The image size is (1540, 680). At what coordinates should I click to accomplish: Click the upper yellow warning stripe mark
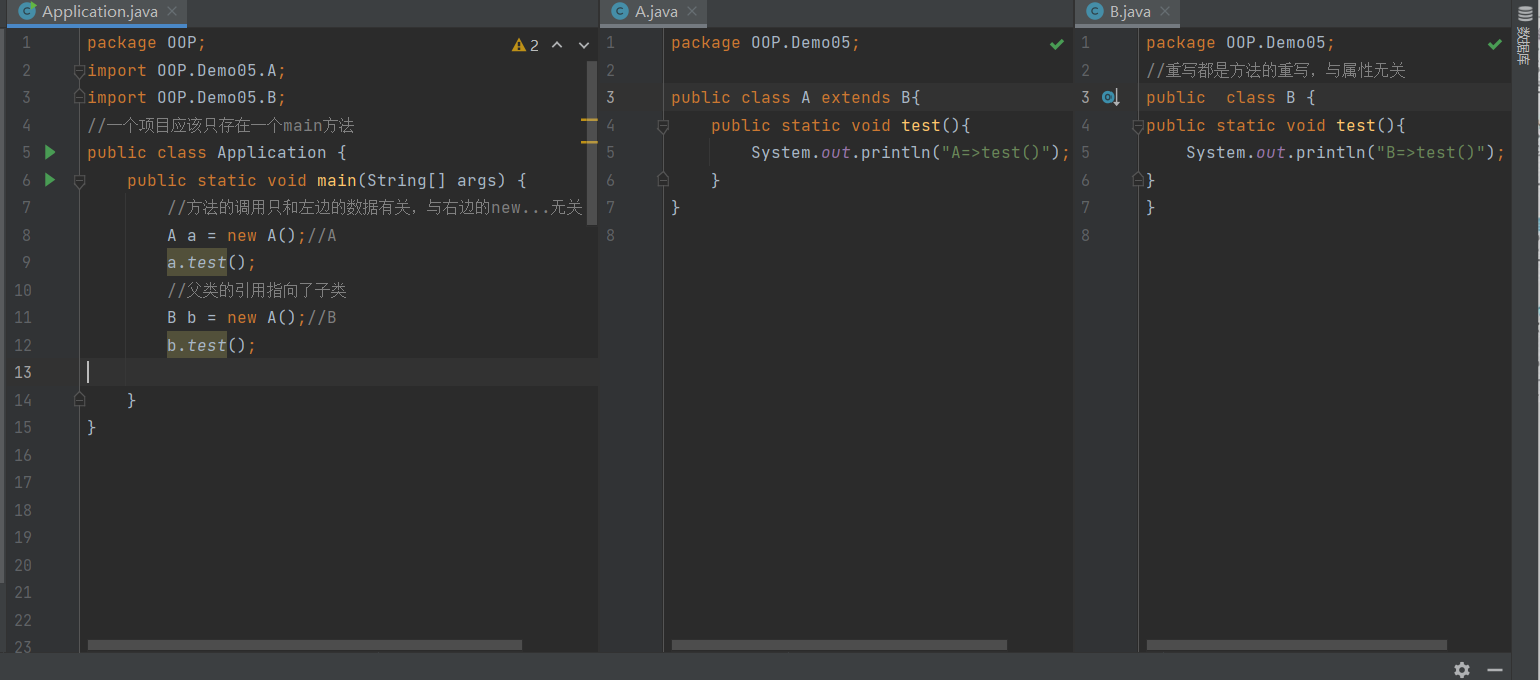[x=589, y=120]
